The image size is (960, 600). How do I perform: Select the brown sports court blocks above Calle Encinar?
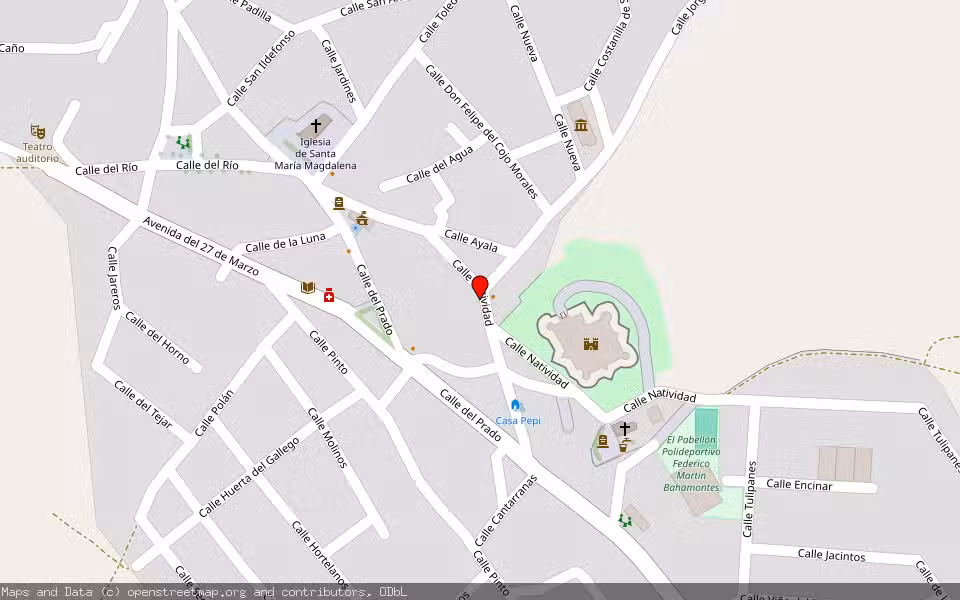[845, 464]
